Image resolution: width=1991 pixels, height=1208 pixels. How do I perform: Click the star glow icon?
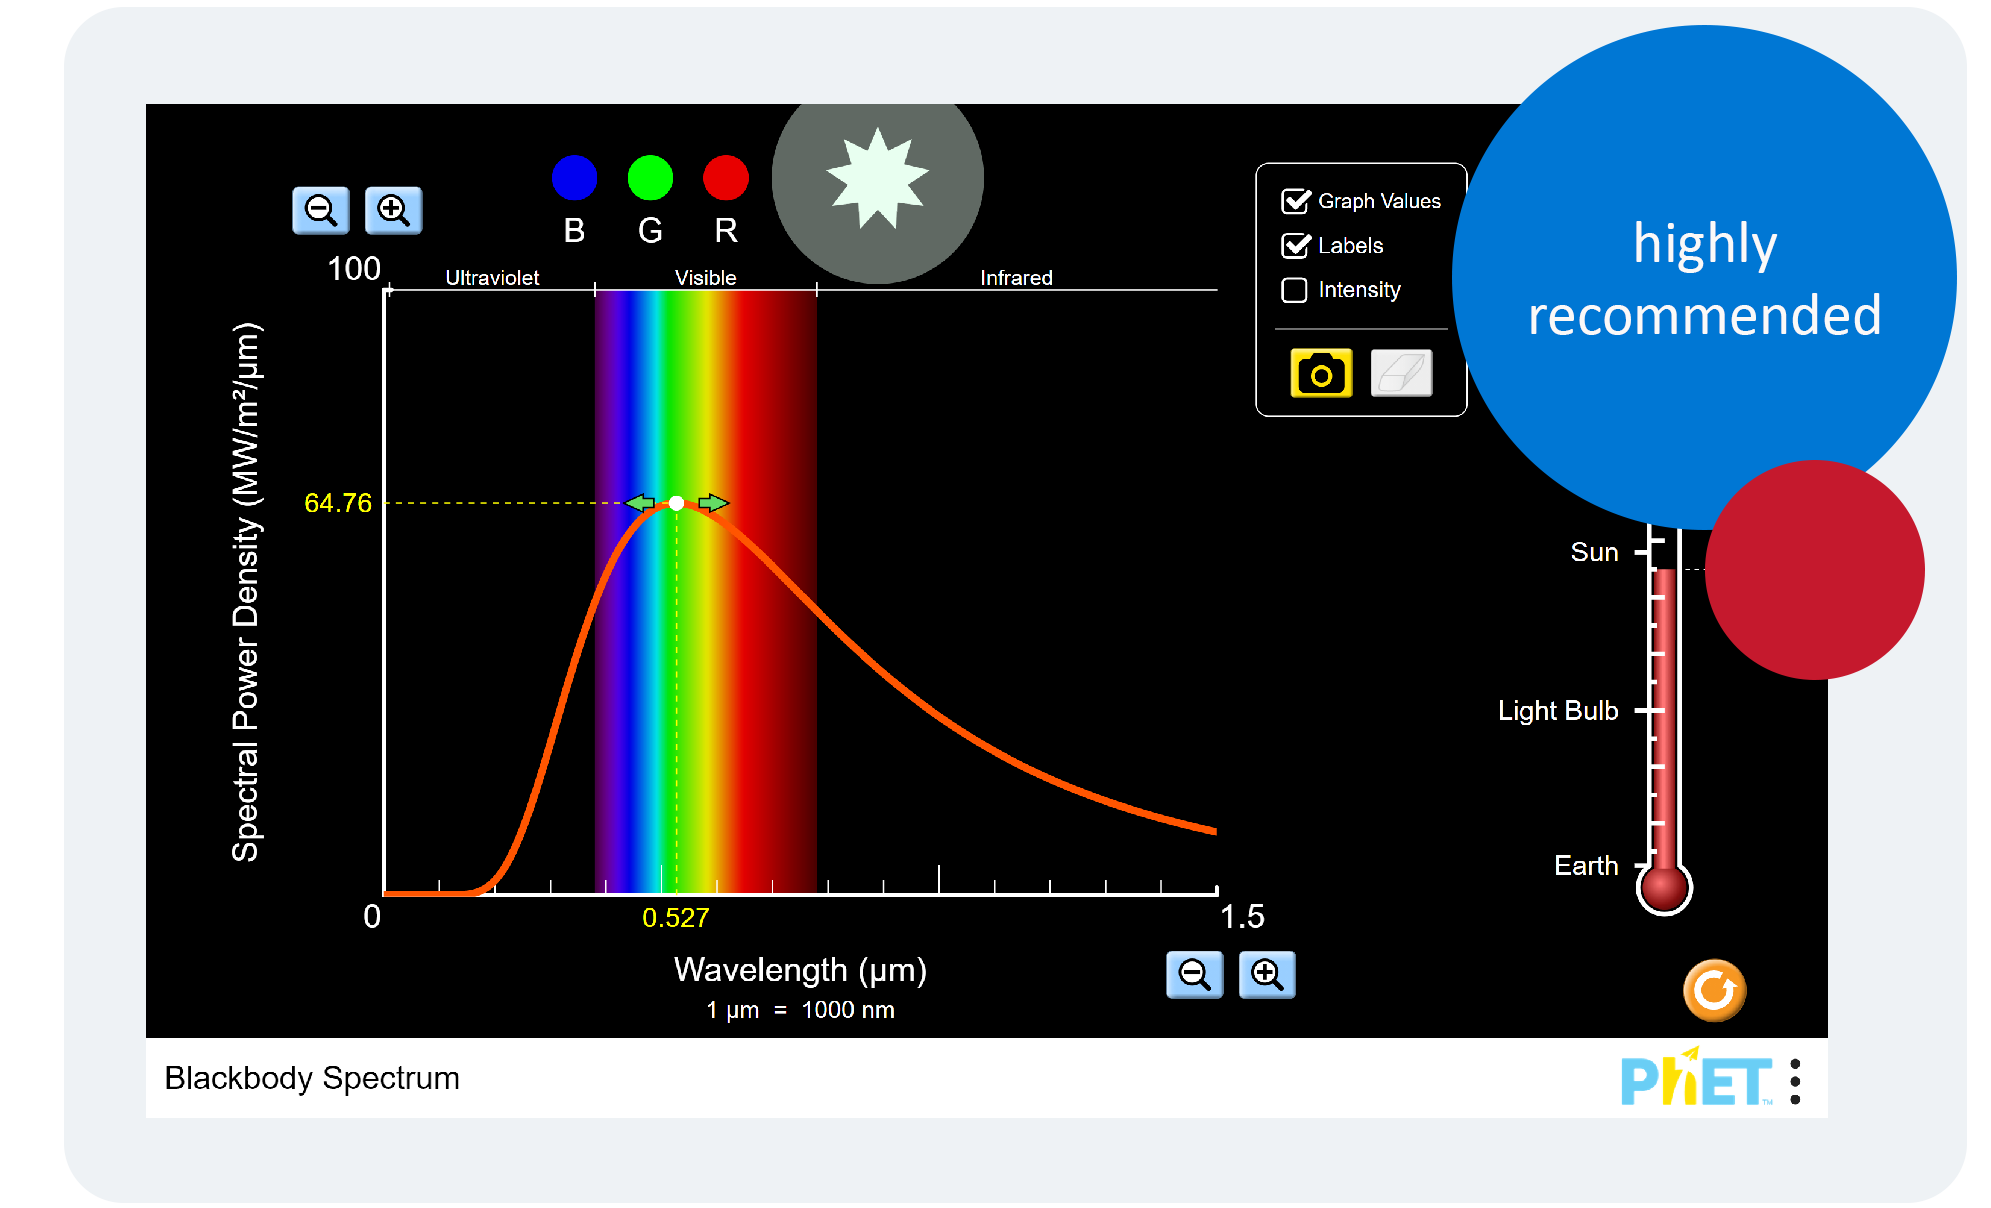[x=877, y=179]
